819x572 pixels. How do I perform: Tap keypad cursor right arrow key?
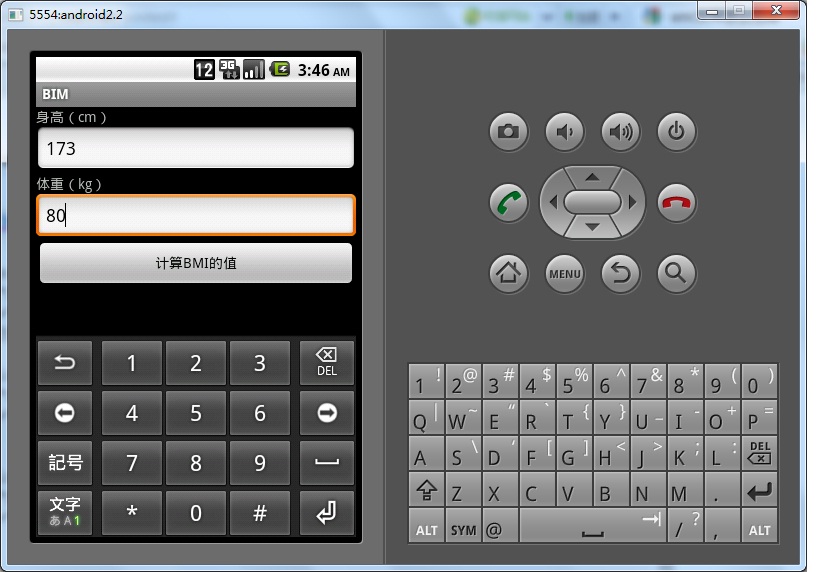327,413
